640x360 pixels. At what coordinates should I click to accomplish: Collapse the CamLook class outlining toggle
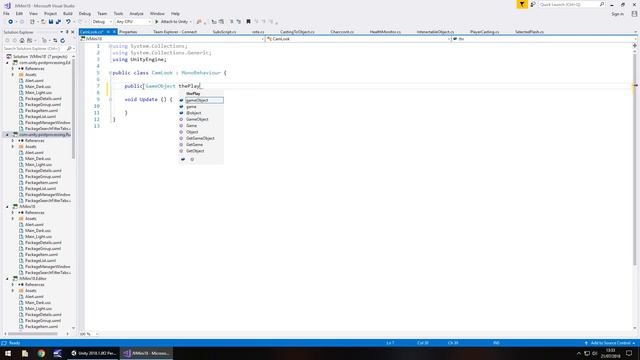click(110, 73)
